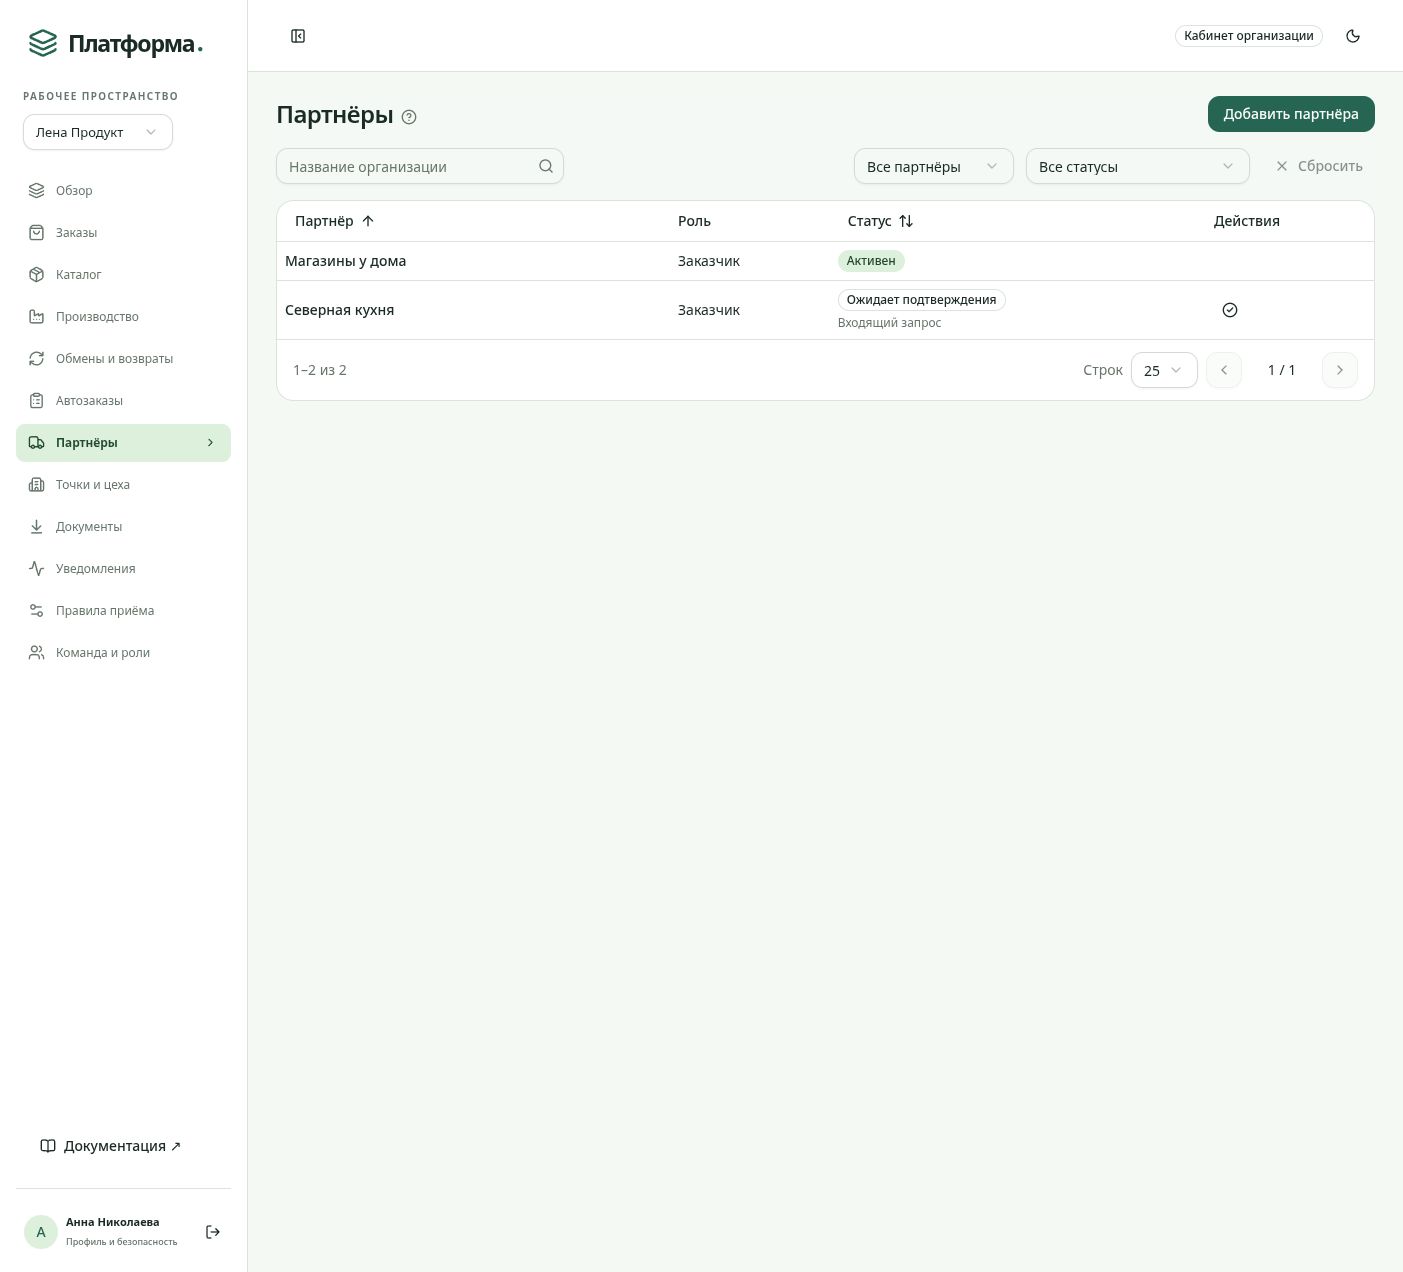Click Добавить партнёра button
This screenshot has width=1403, height=1272.
pos(1291,114)
